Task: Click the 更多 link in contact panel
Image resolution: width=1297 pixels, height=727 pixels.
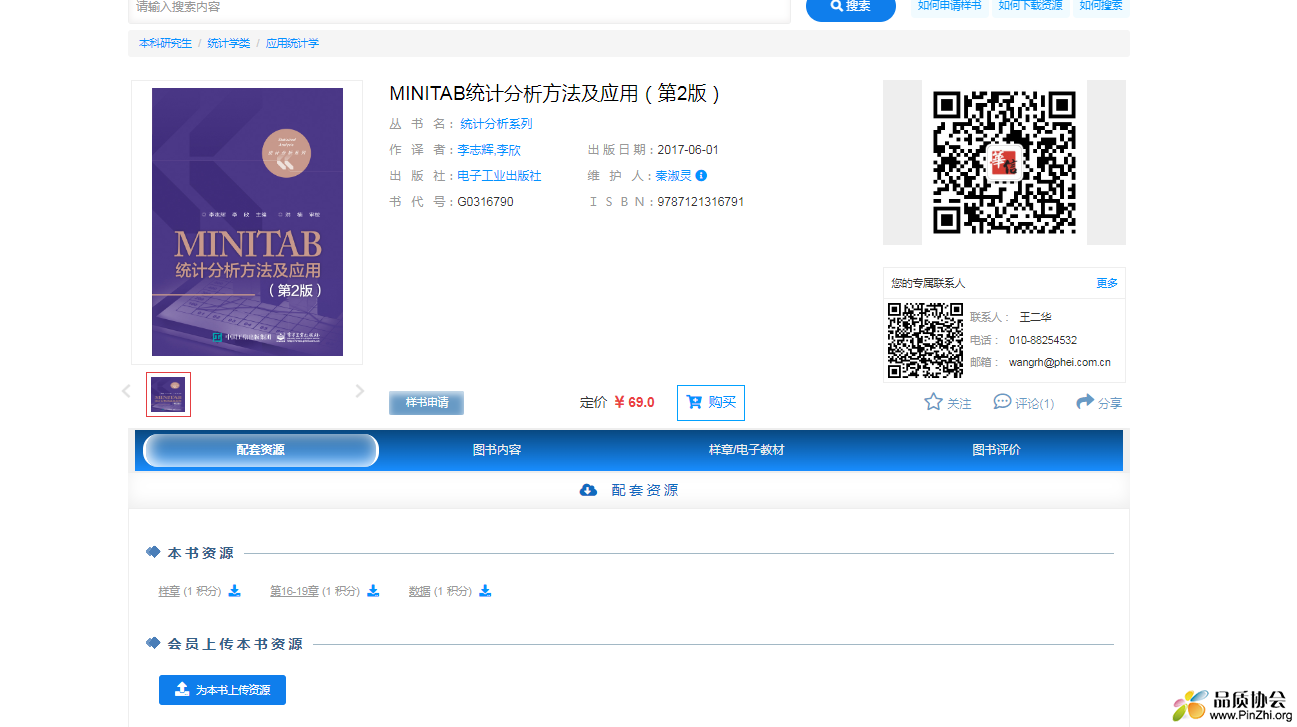Action: (1107, 283)
